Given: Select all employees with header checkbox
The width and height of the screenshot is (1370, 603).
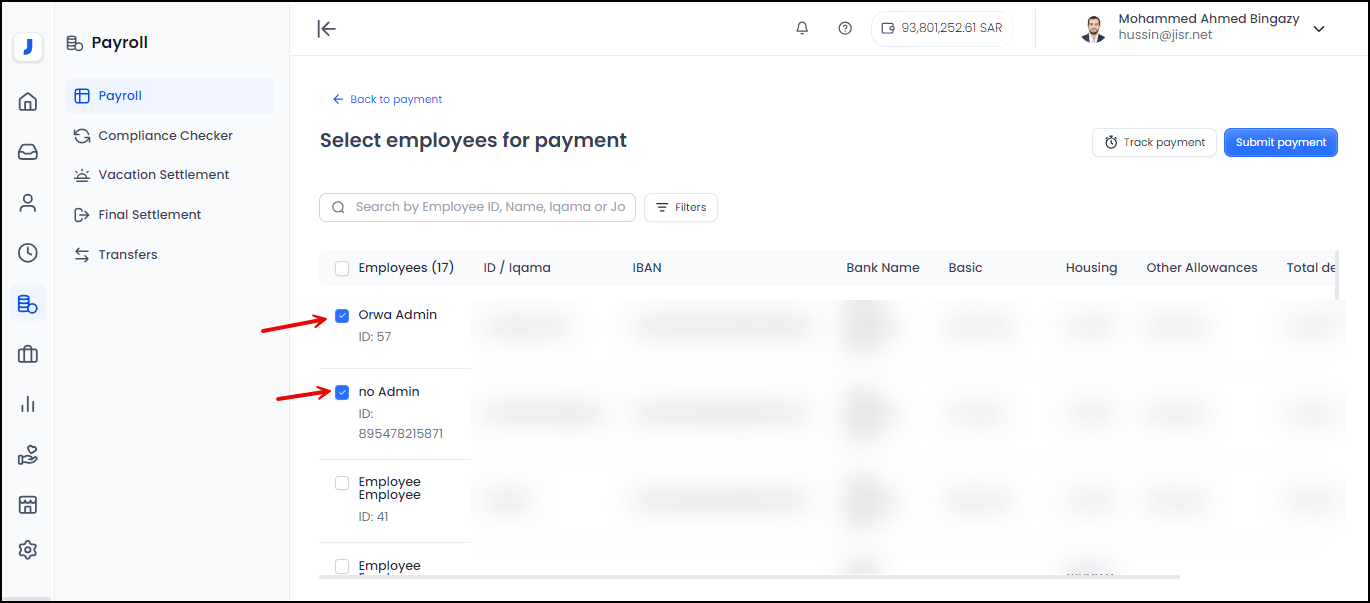Looking at the screenshot, I should coord(342,268).
